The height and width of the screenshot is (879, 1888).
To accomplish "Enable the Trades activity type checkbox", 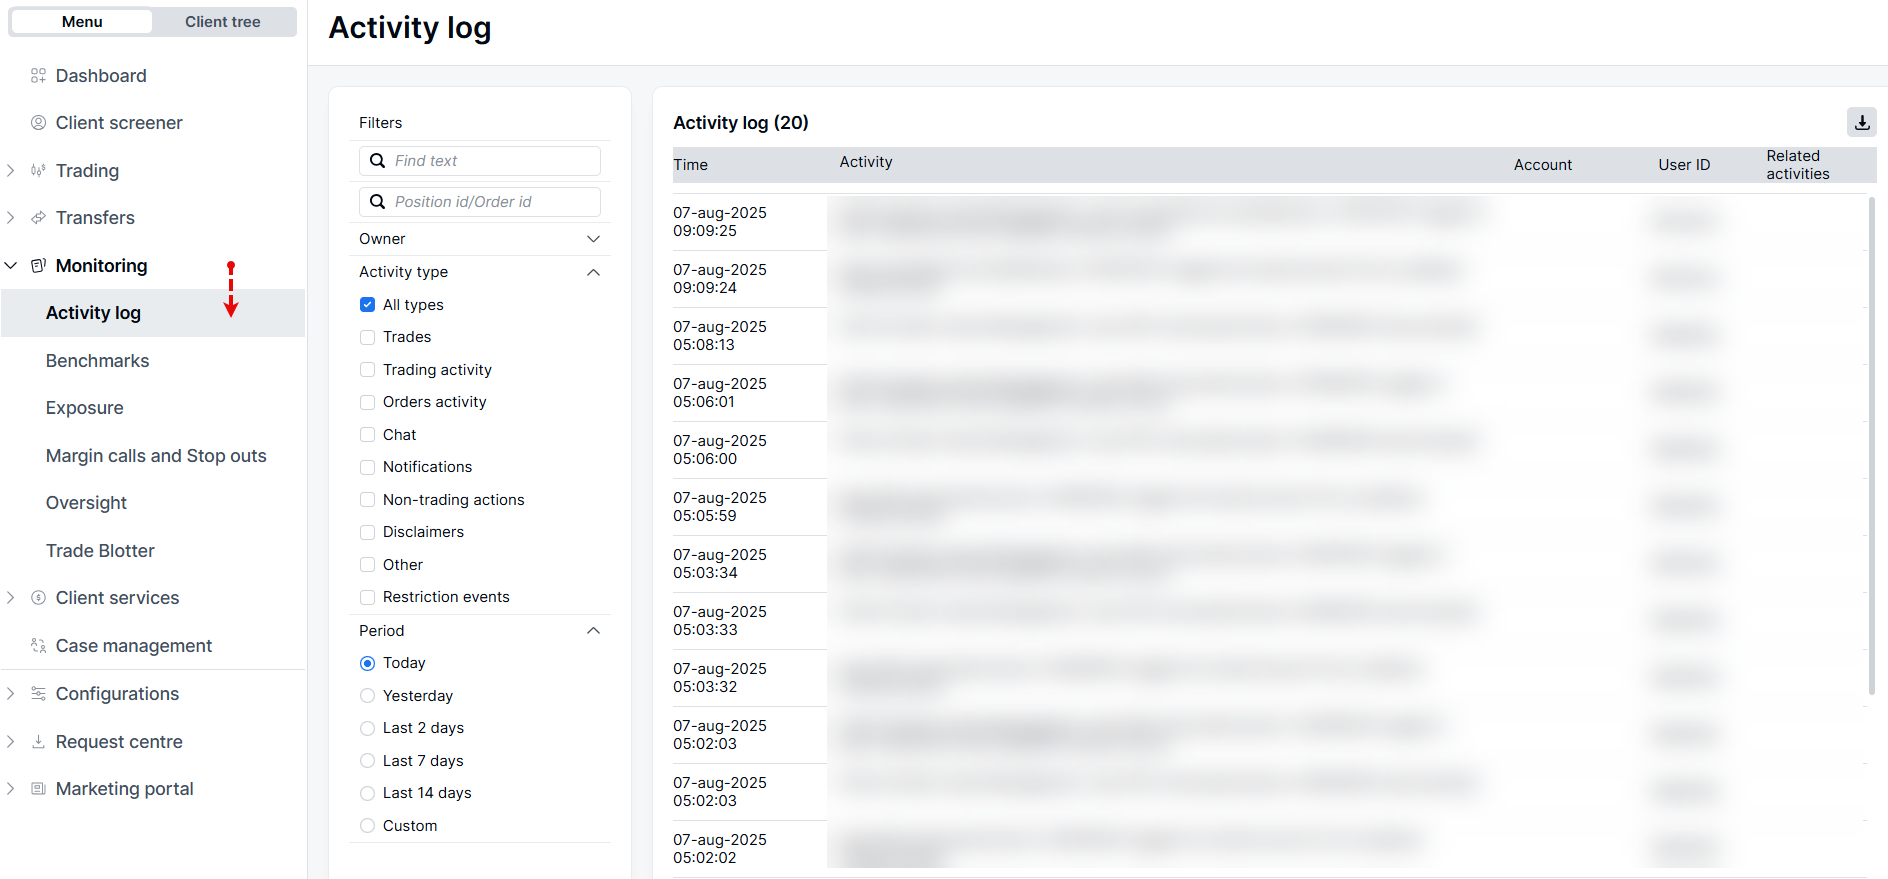I will (x=368, y=337).
